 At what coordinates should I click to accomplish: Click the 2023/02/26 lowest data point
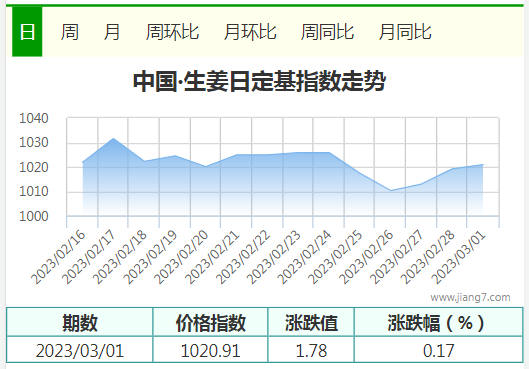point(391,191)
